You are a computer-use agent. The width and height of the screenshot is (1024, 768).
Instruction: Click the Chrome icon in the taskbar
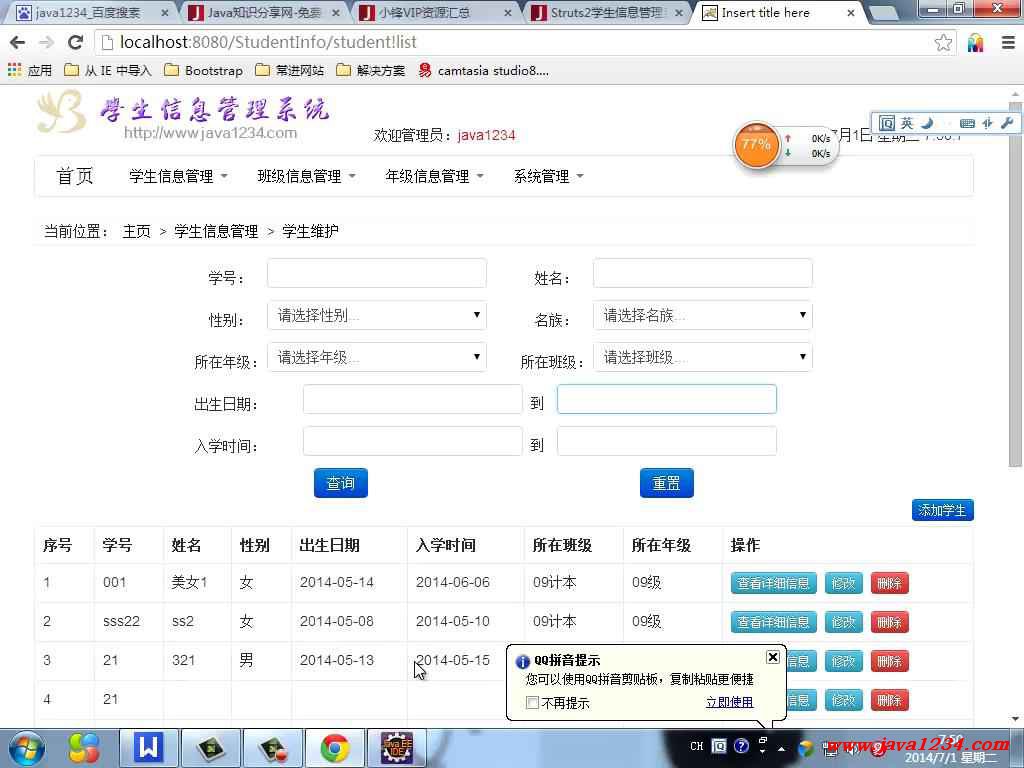335,747
